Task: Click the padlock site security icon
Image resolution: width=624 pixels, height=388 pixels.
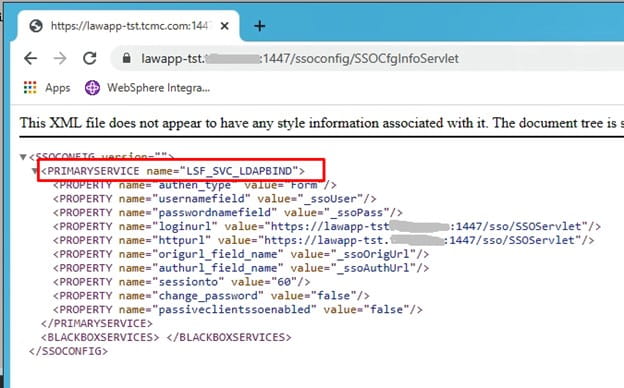Action: pos(127,58)
